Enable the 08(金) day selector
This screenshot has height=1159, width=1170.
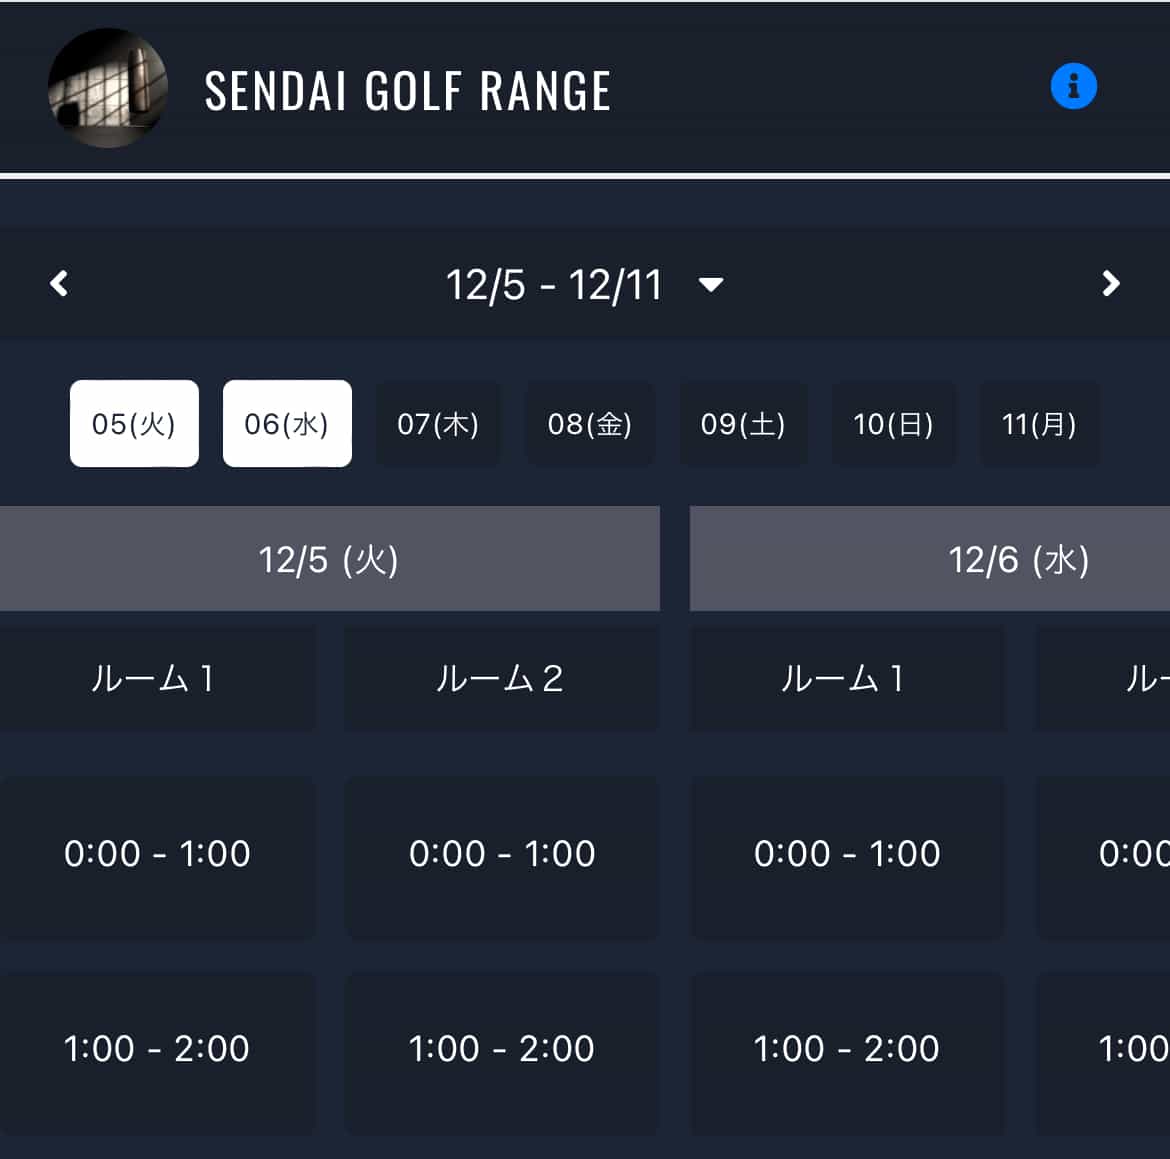590,424
